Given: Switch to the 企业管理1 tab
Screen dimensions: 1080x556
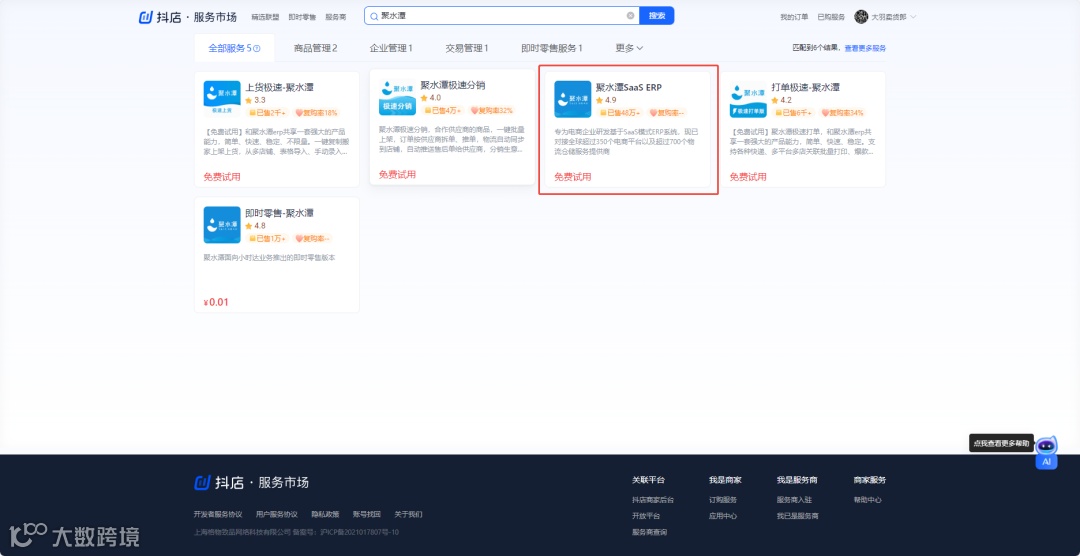Looking at the screenshot, I should (391, 48).
